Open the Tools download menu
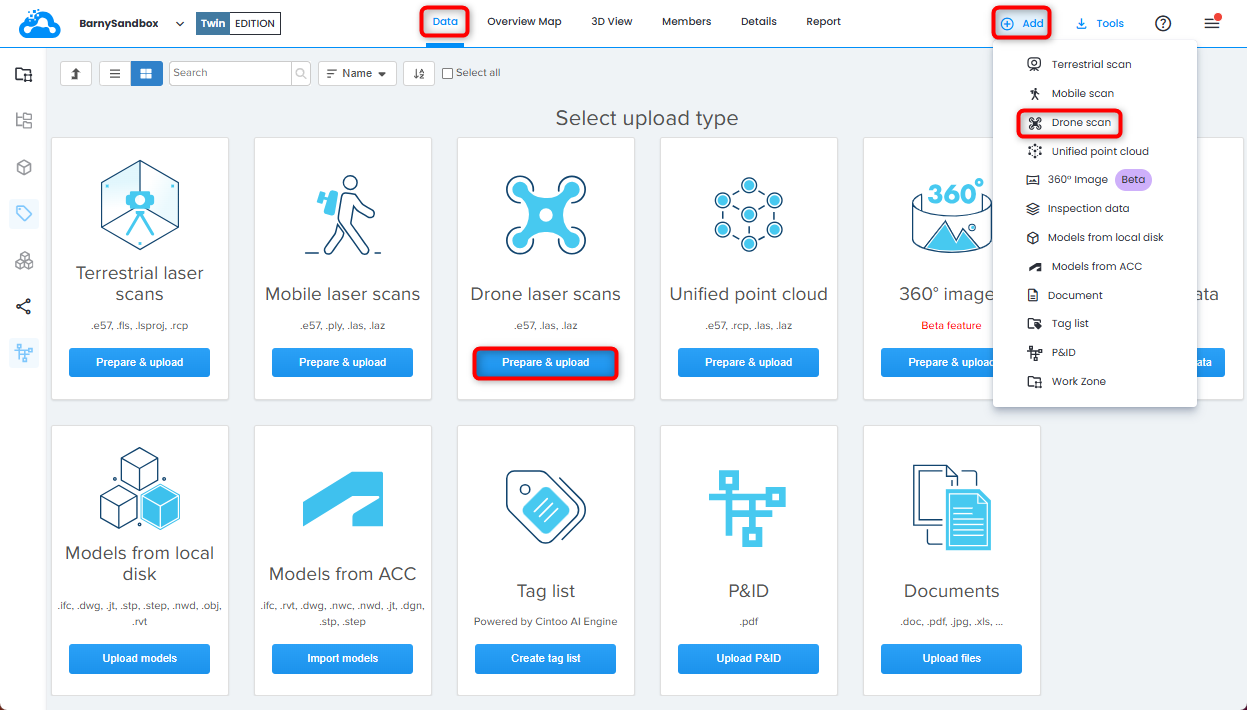Viewport: 1247px width, 710px height. click(x=1100, y=23)
